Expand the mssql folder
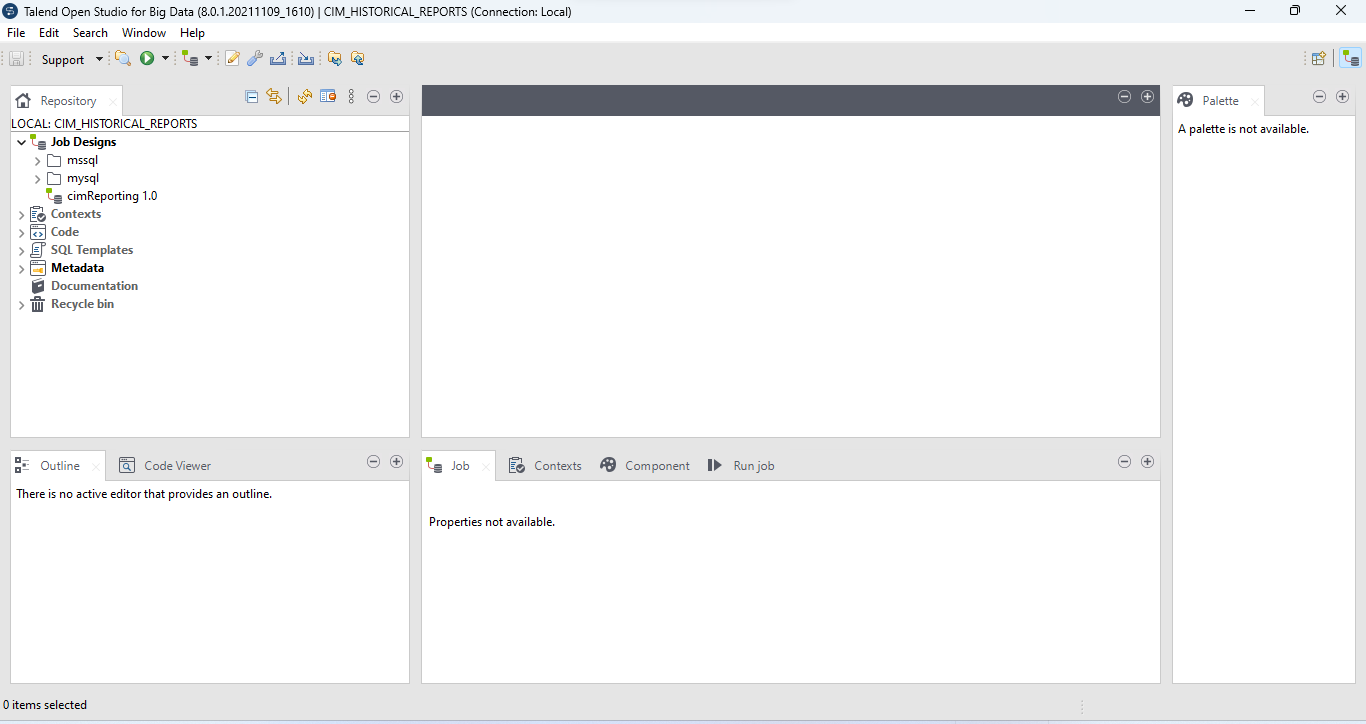1366x724 pixels. [38, 161]
